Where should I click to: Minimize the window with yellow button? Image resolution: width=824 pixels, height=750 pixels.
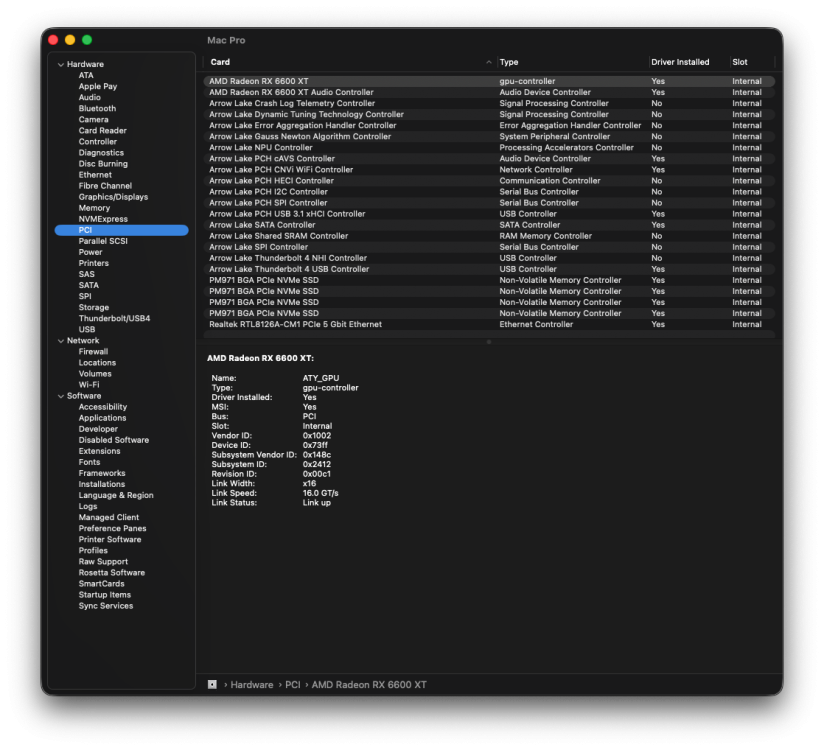coord(70,40)
